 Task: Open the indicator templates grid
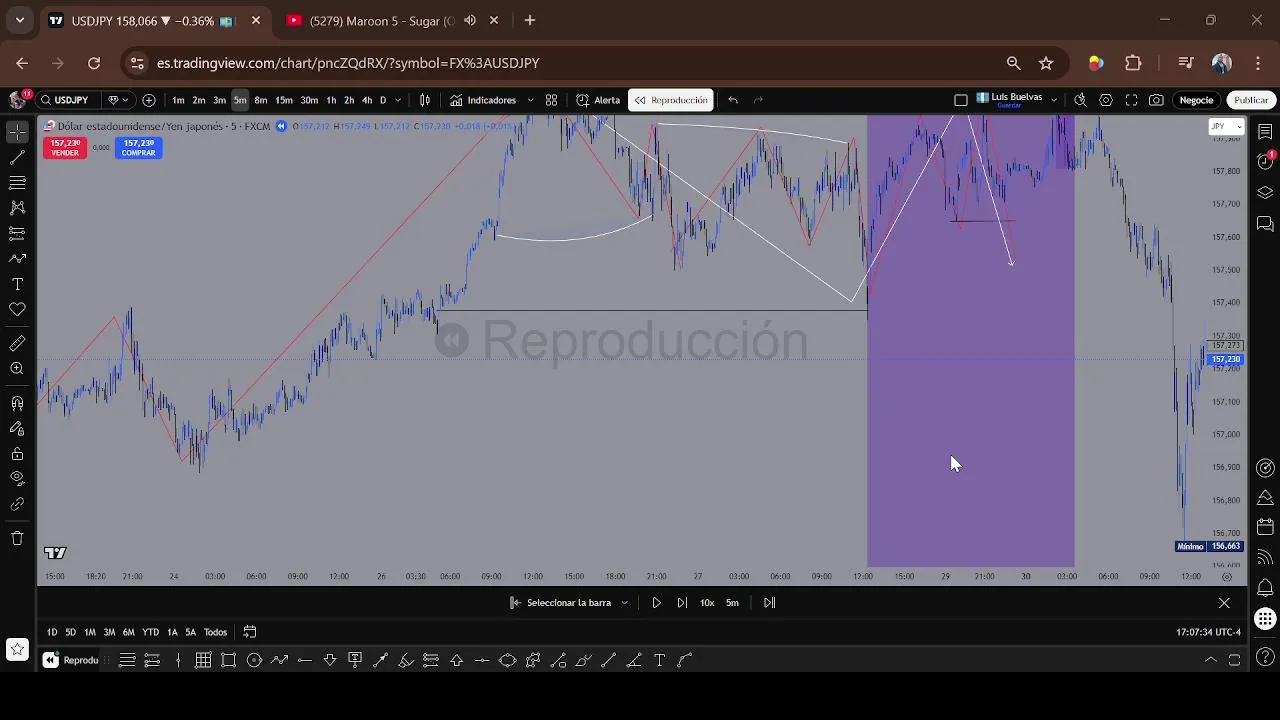[551, 100]
